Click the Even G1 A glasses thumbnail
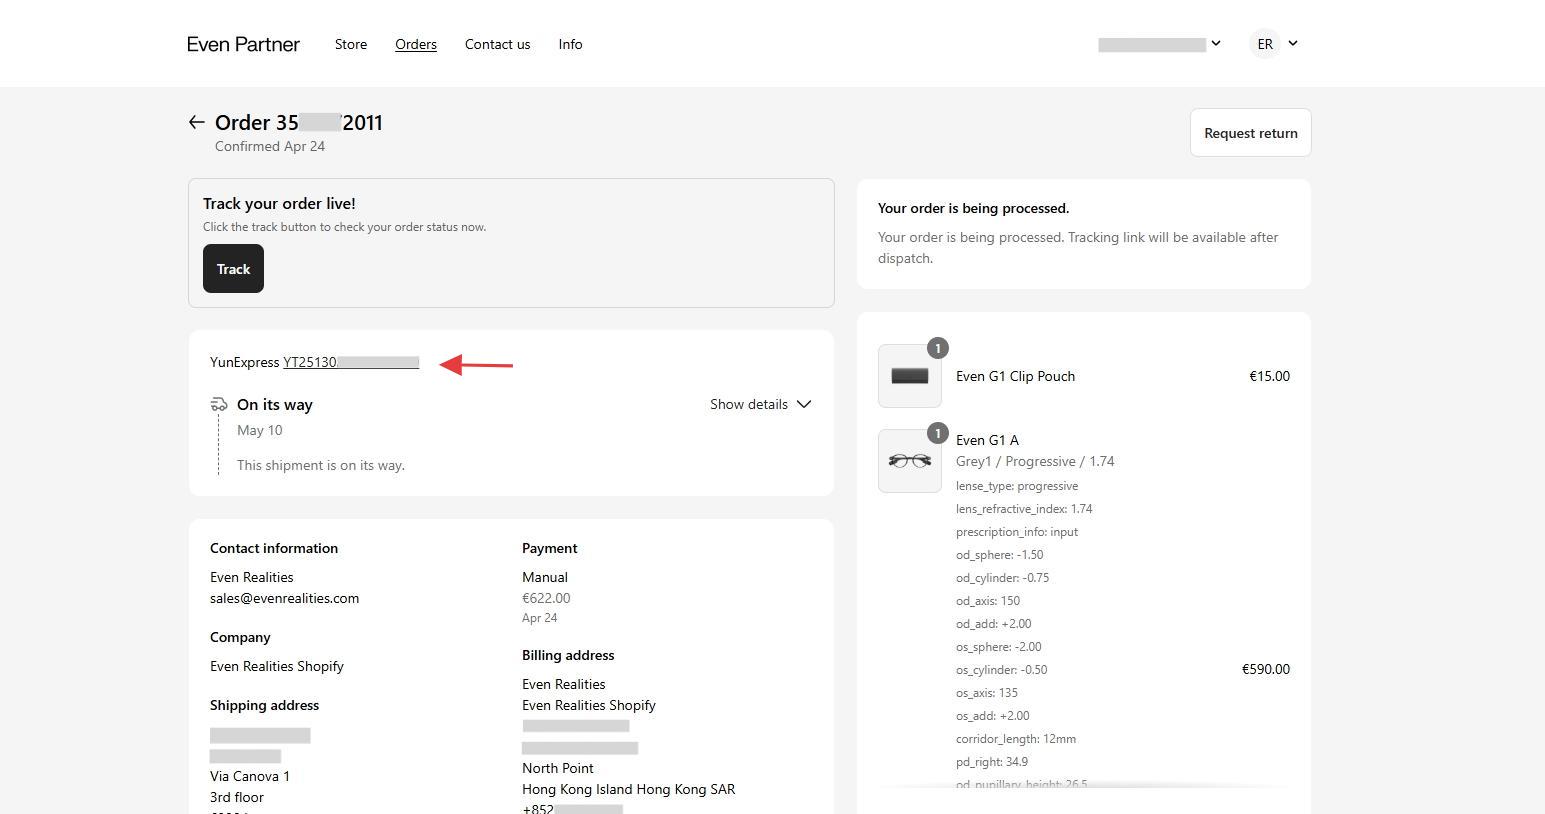 click(910, 461)
